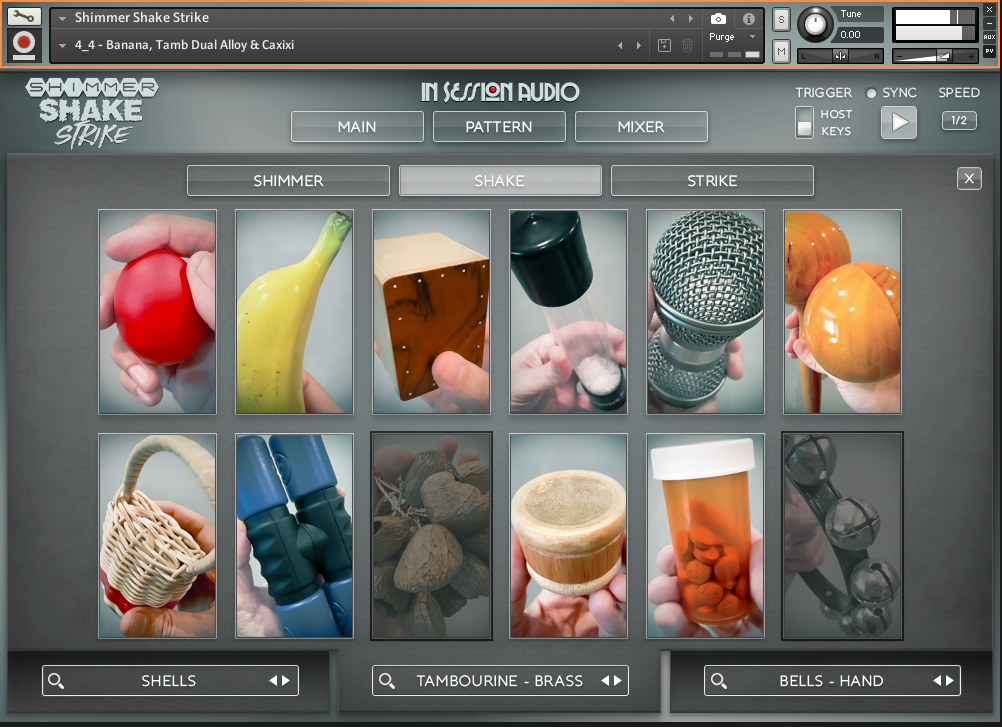The height and width of the screenshot is (727, 1002).
Task: Choose the orange pill bottle thumbnail
Action: (705, 536)
